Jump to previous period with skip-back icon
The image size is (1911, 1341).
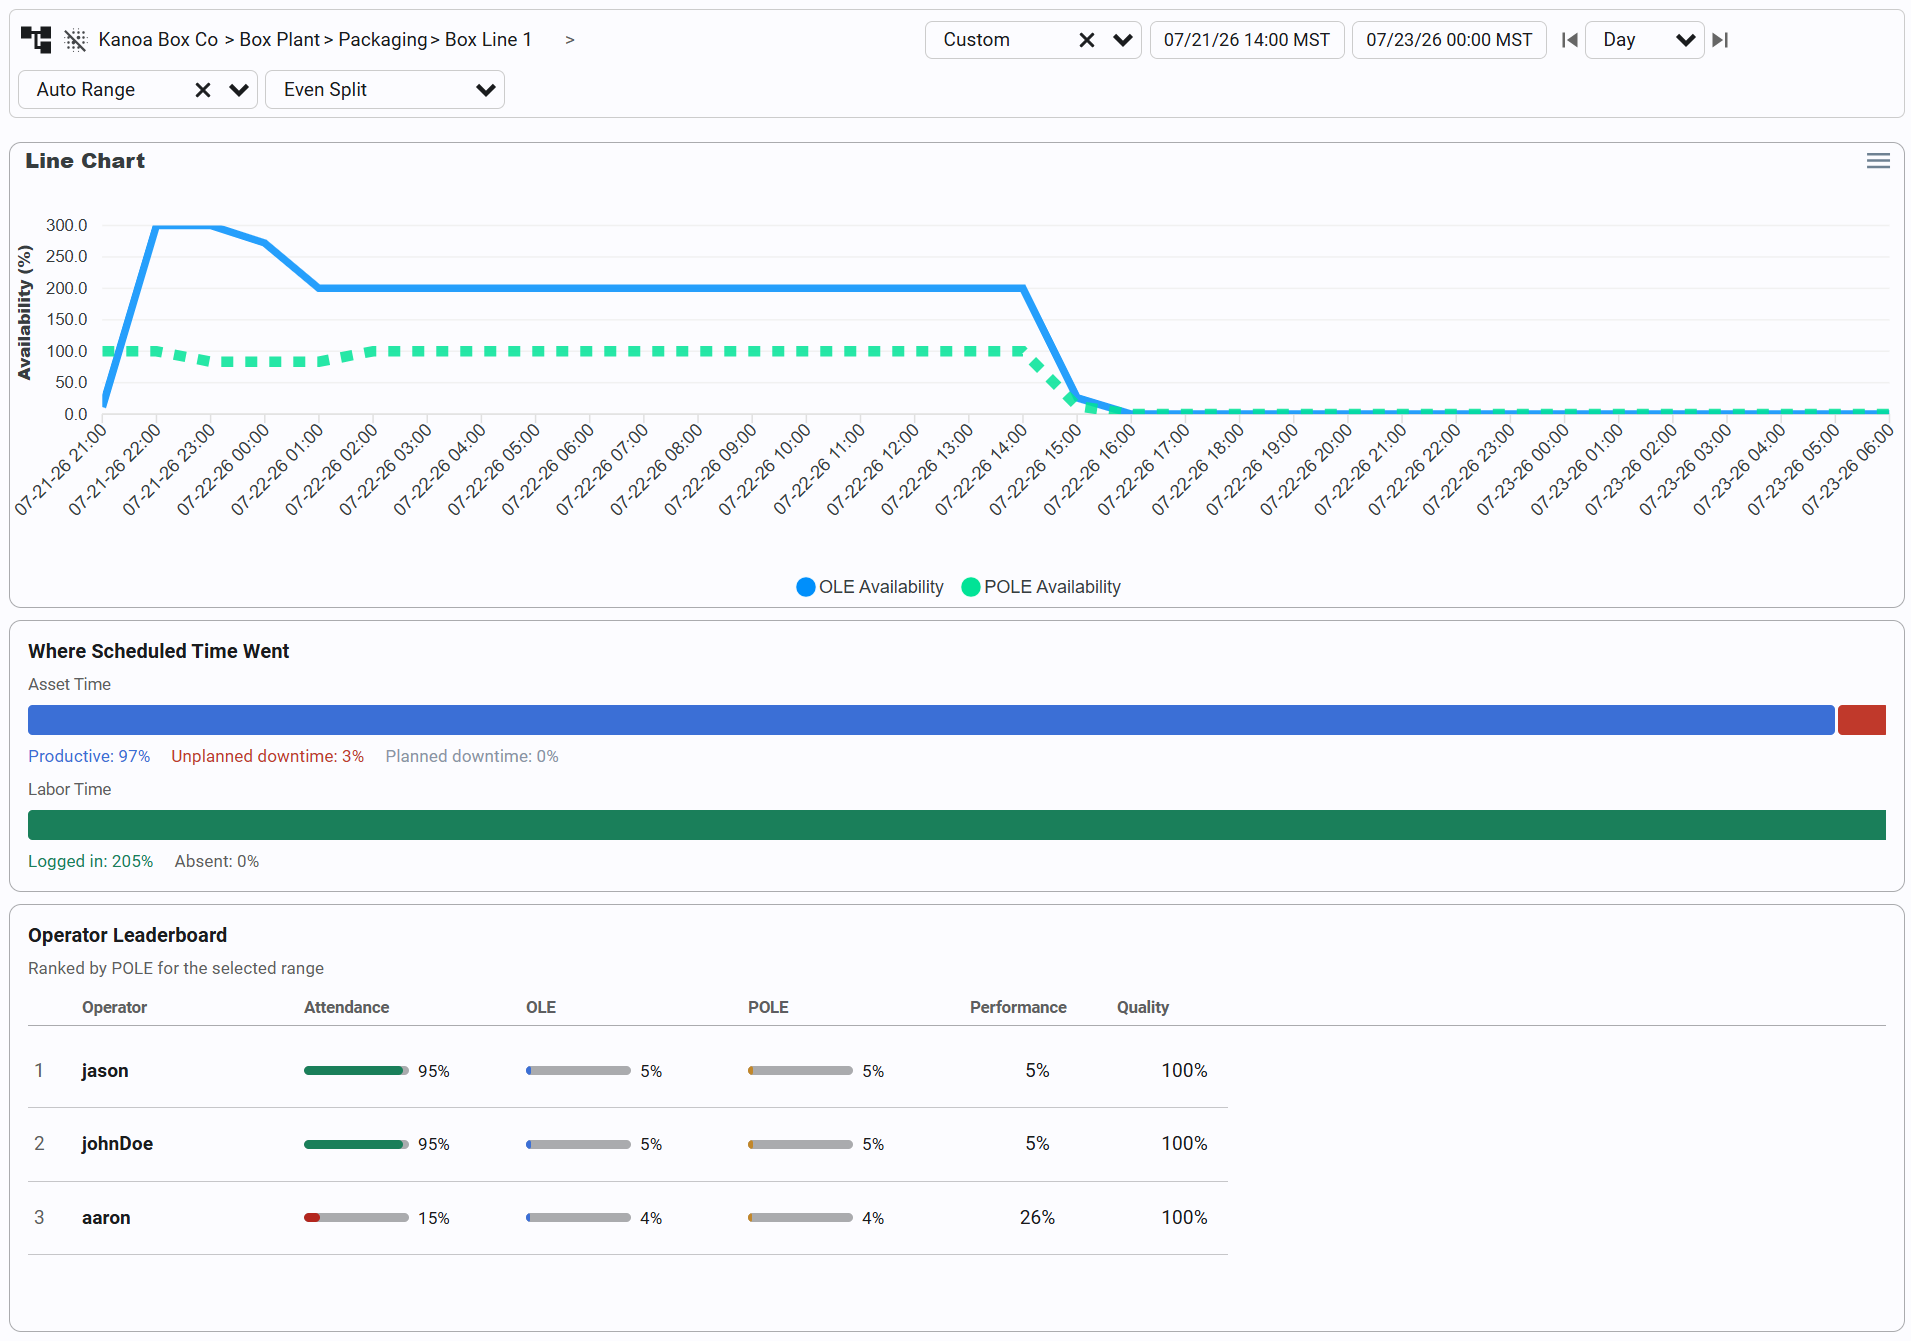point(1569,40)
